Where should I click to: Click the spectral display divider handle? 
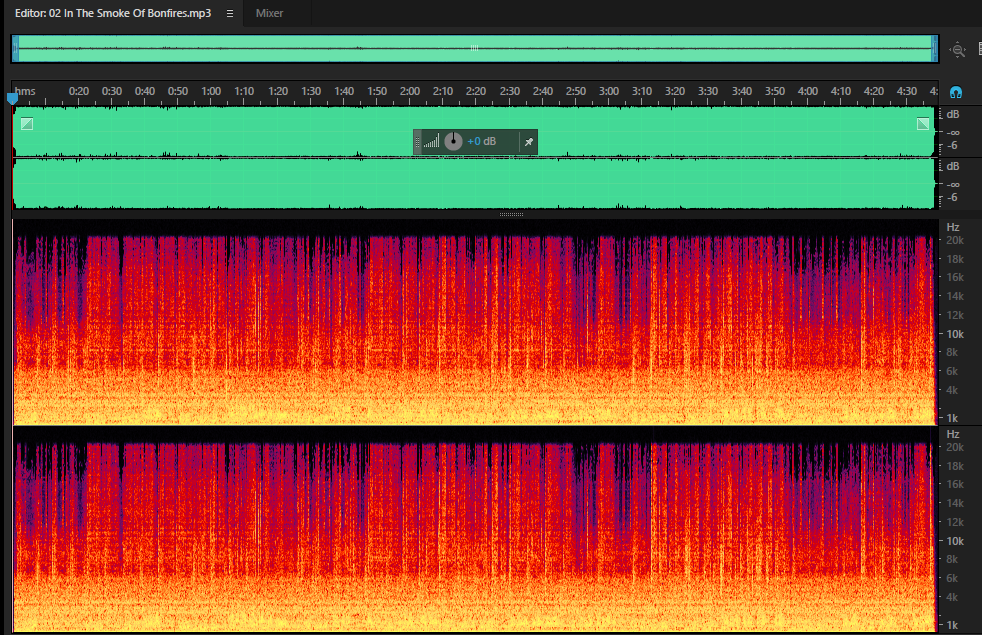tap(511, 214)
